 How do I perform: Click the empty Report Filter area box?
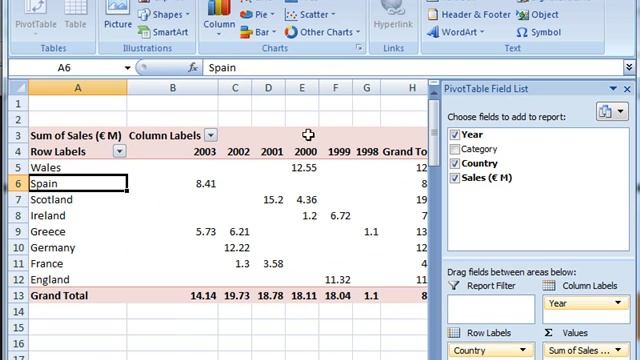point(491,309)
